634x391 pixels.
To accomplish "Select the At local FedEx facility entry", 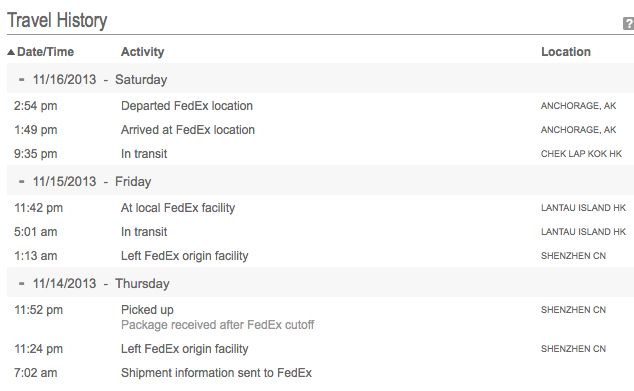I will [320, 208].
